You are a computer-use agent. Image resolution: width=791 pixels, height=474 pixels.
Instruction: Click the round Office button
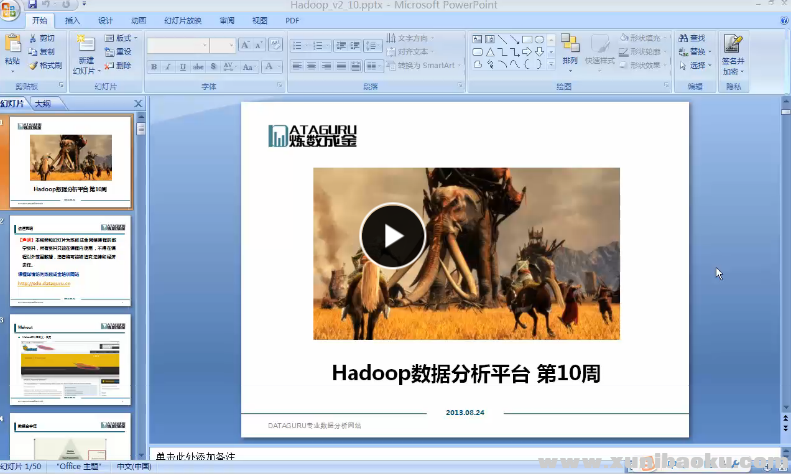pyautogui.click(x=11, y=8)
